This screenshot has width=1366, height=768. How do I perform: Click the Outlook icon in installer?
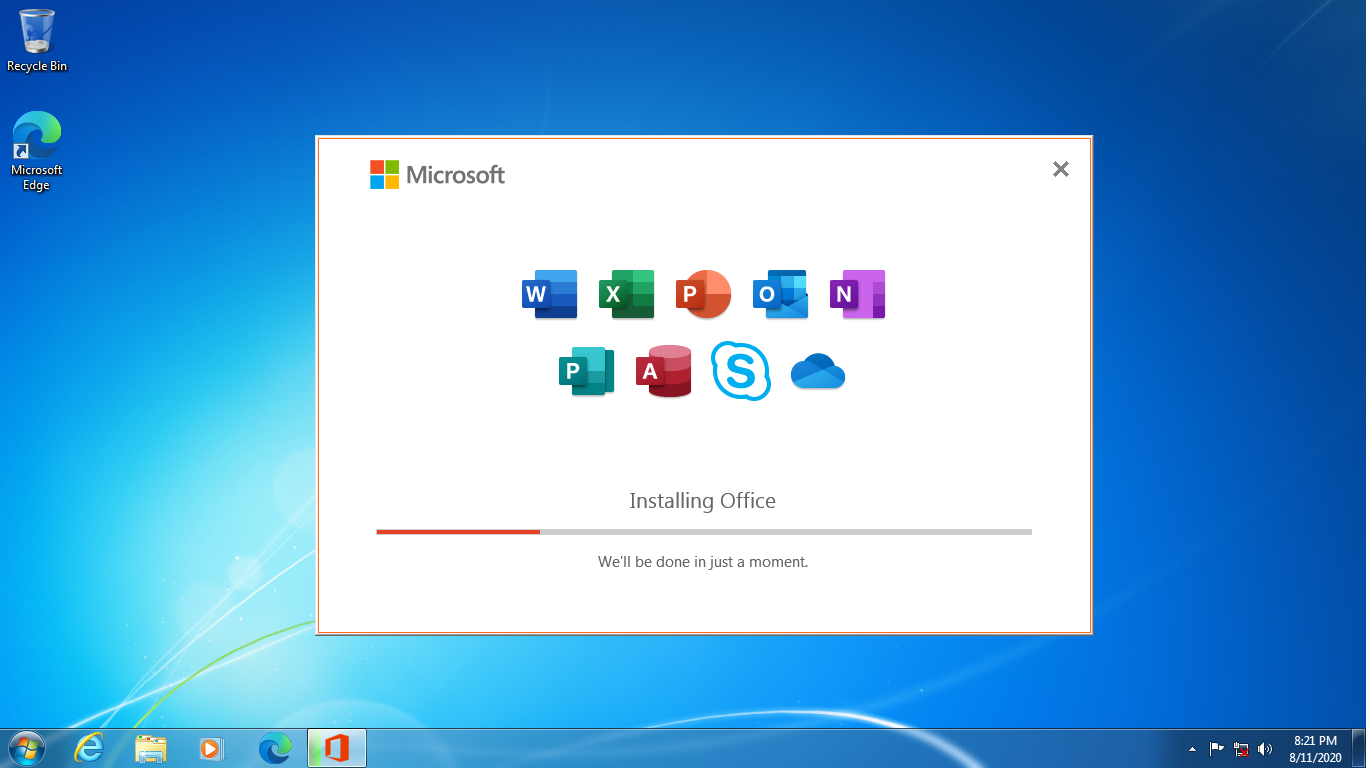tap(780, 294)
